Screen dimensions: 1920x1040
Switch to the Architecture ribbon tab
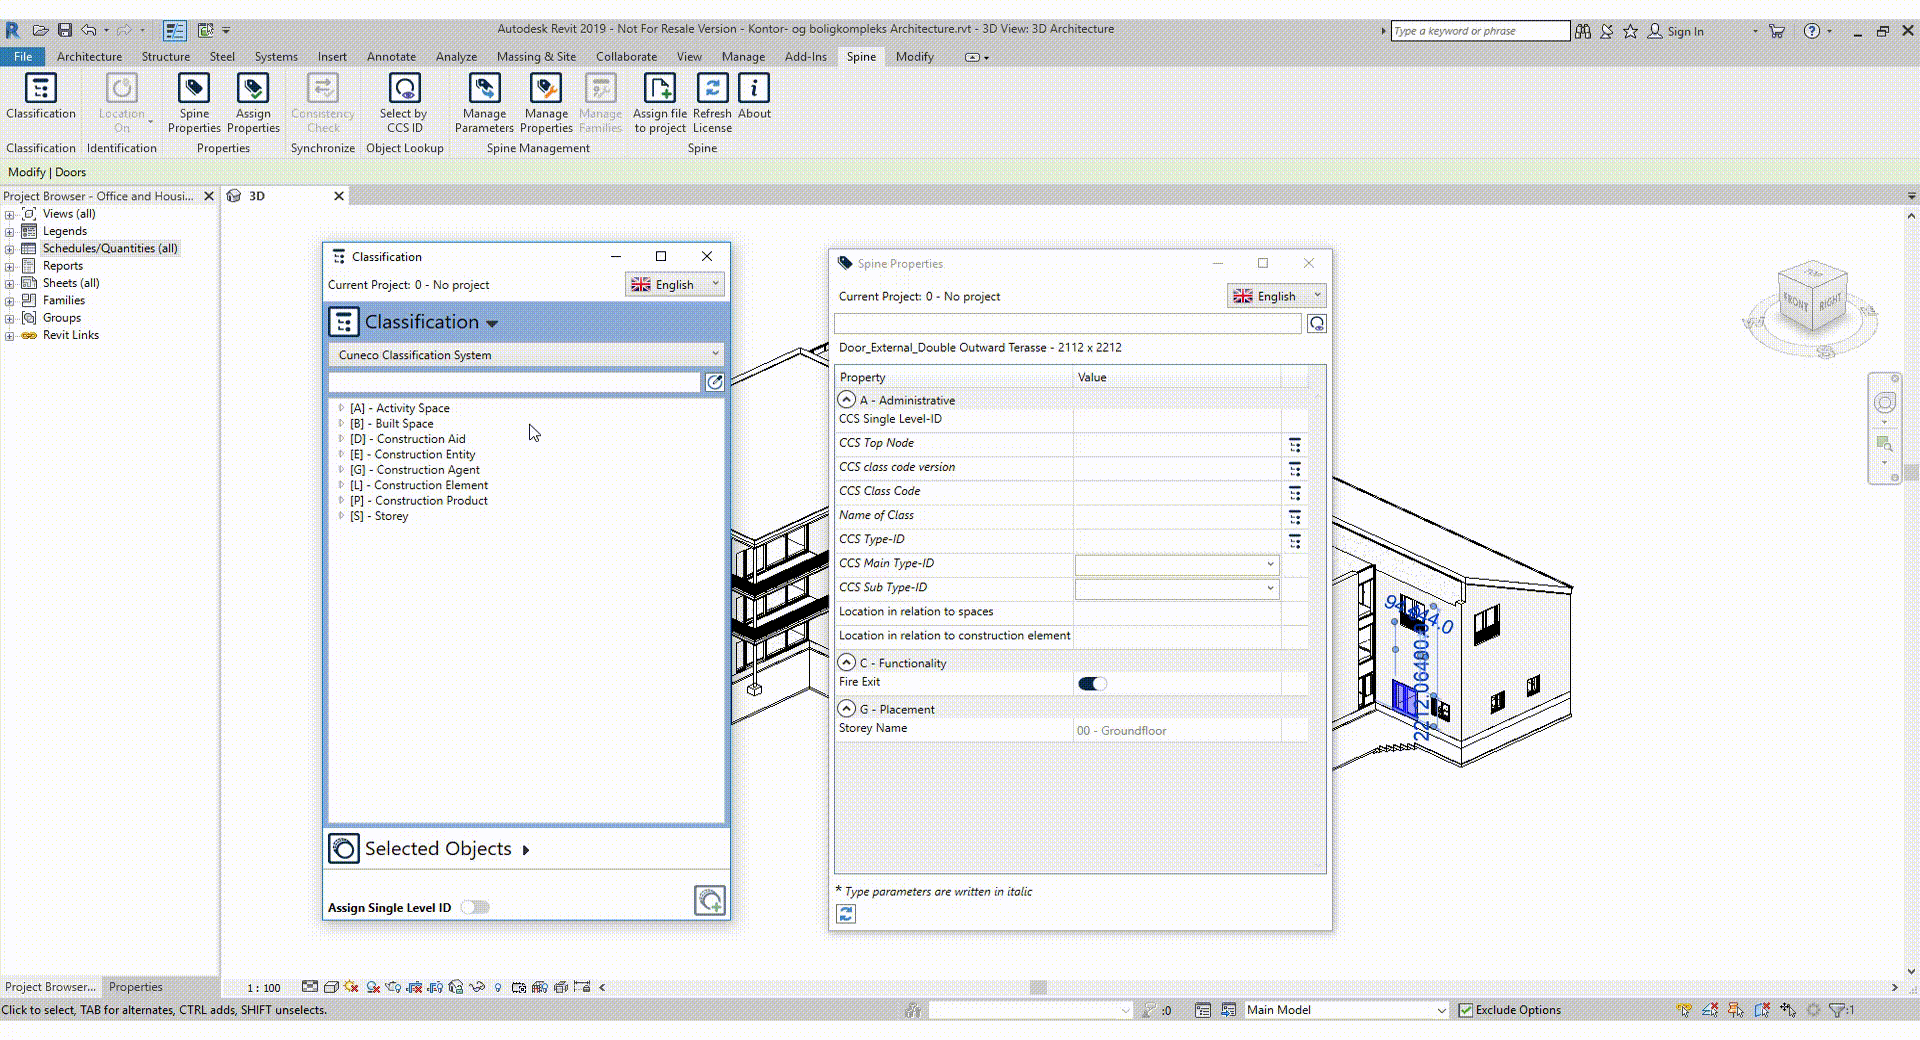point(89,57)
